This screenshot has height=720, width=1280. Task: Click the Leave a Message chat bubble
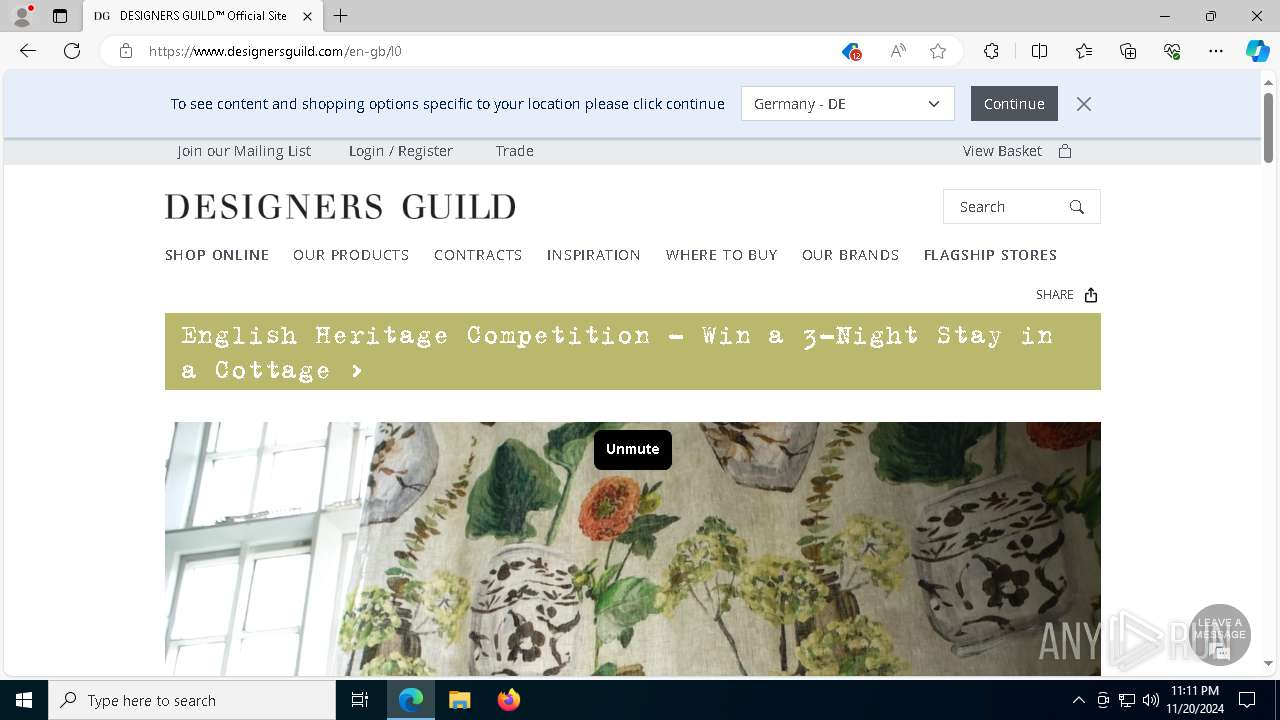click(1220, 635)
